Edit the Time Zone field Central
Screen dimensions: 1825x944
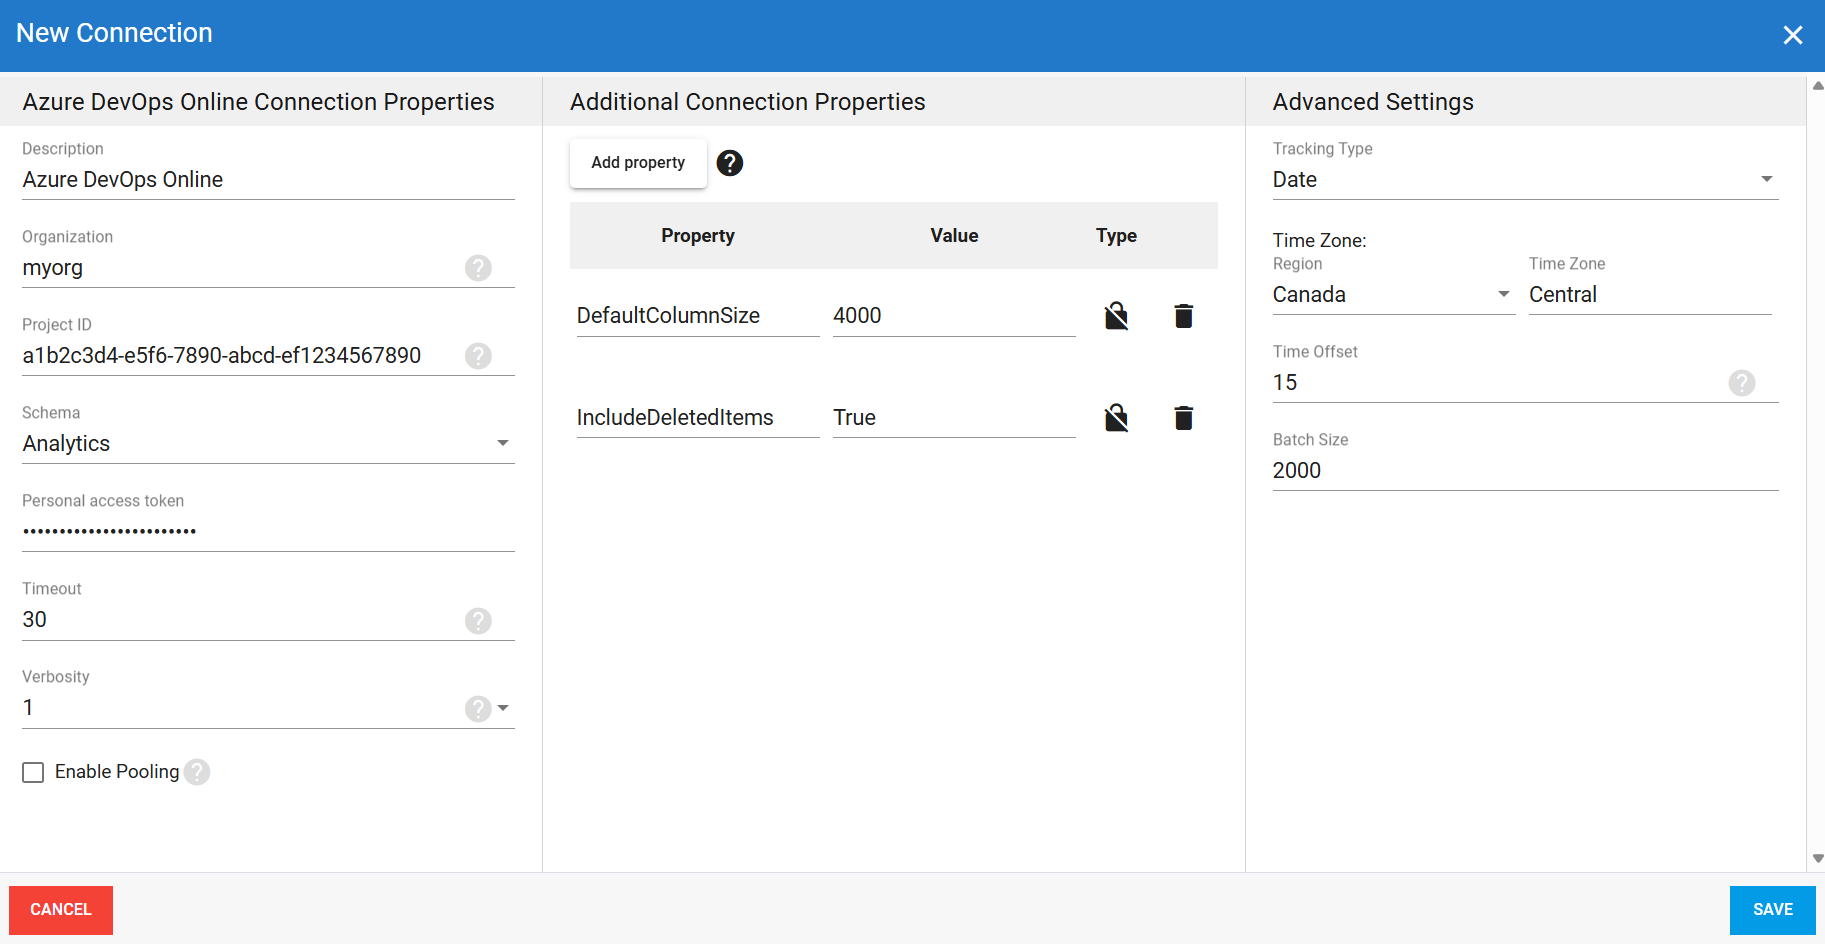coord(1650,295)
